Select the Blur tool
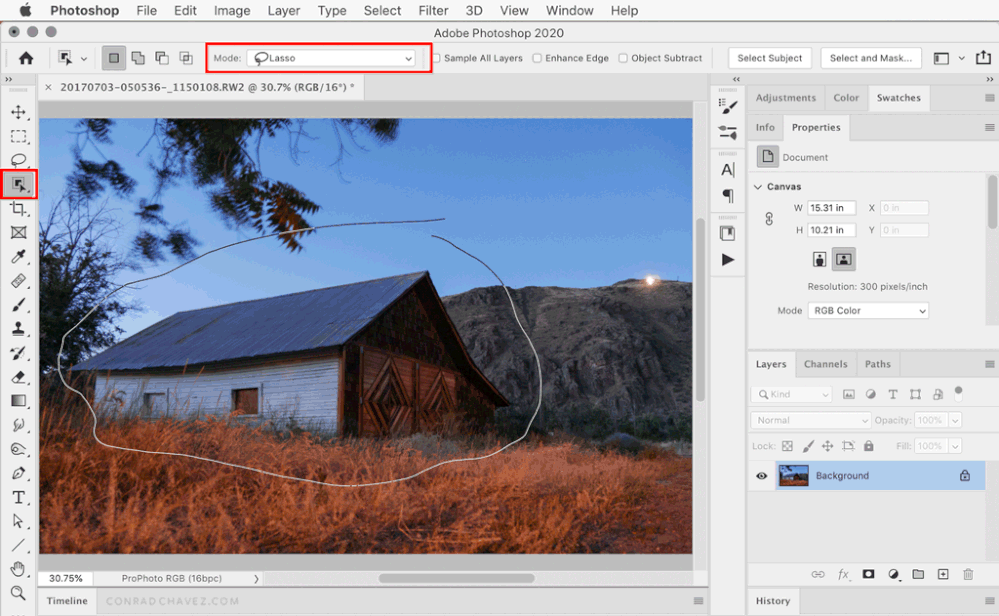This screenshot has width=999, height=616. pyautogui.click(x=18, y=425)
